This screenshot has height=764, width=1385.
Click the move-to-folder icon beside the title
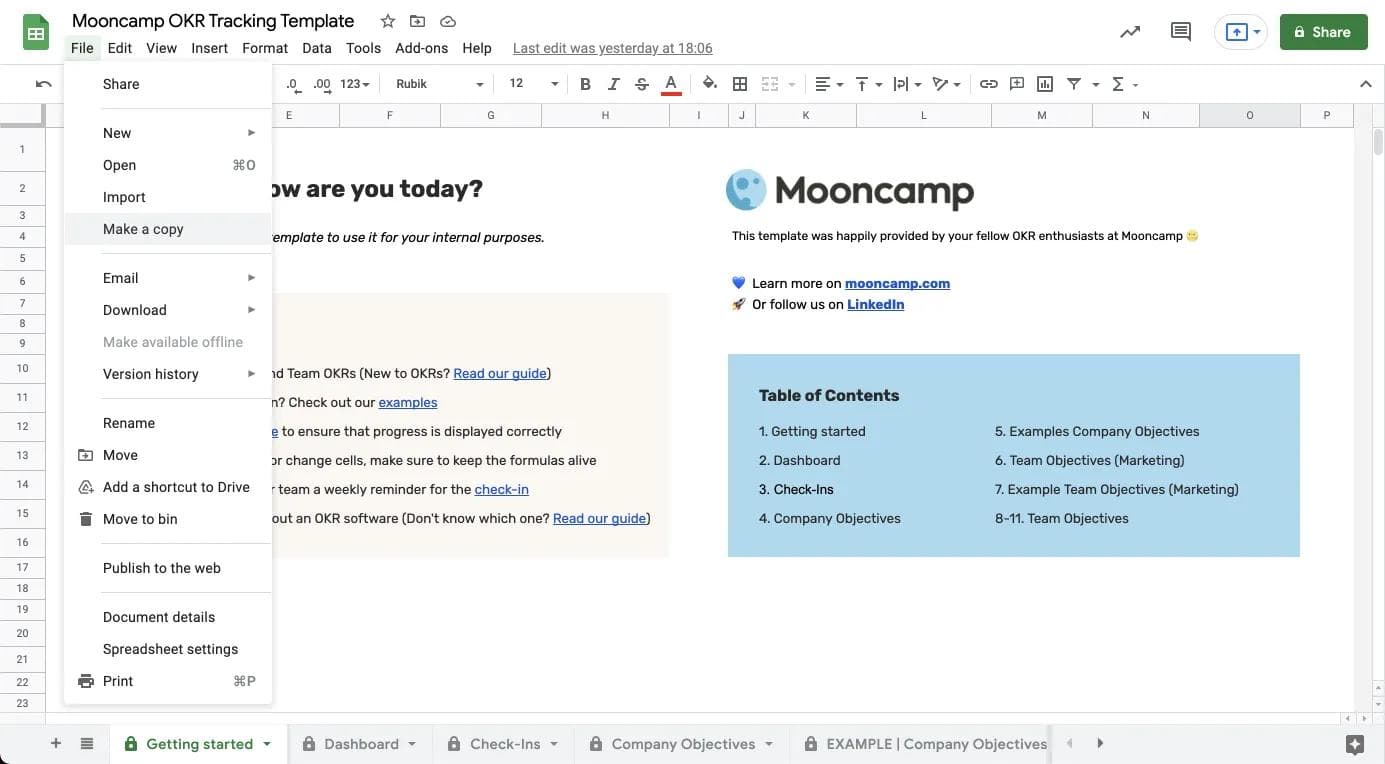click(x=417, y=21)
